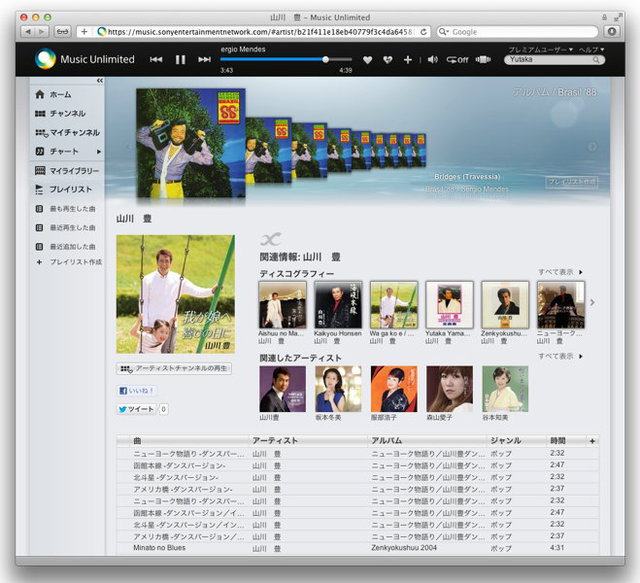The height and width of the screenshot is (583, 640).
Task: Collapse the sidebar with double-chevron
Action: (x=100, y=80)
